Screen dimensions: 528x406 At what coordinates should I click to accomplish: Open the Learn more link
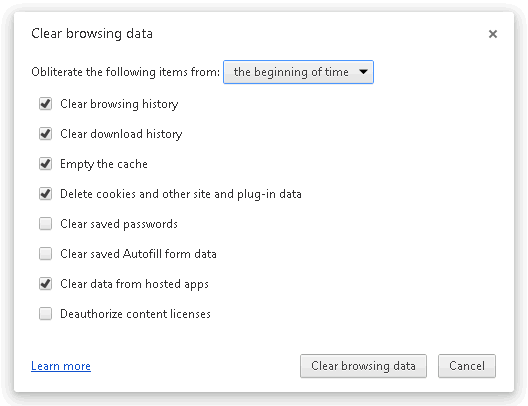61,366
